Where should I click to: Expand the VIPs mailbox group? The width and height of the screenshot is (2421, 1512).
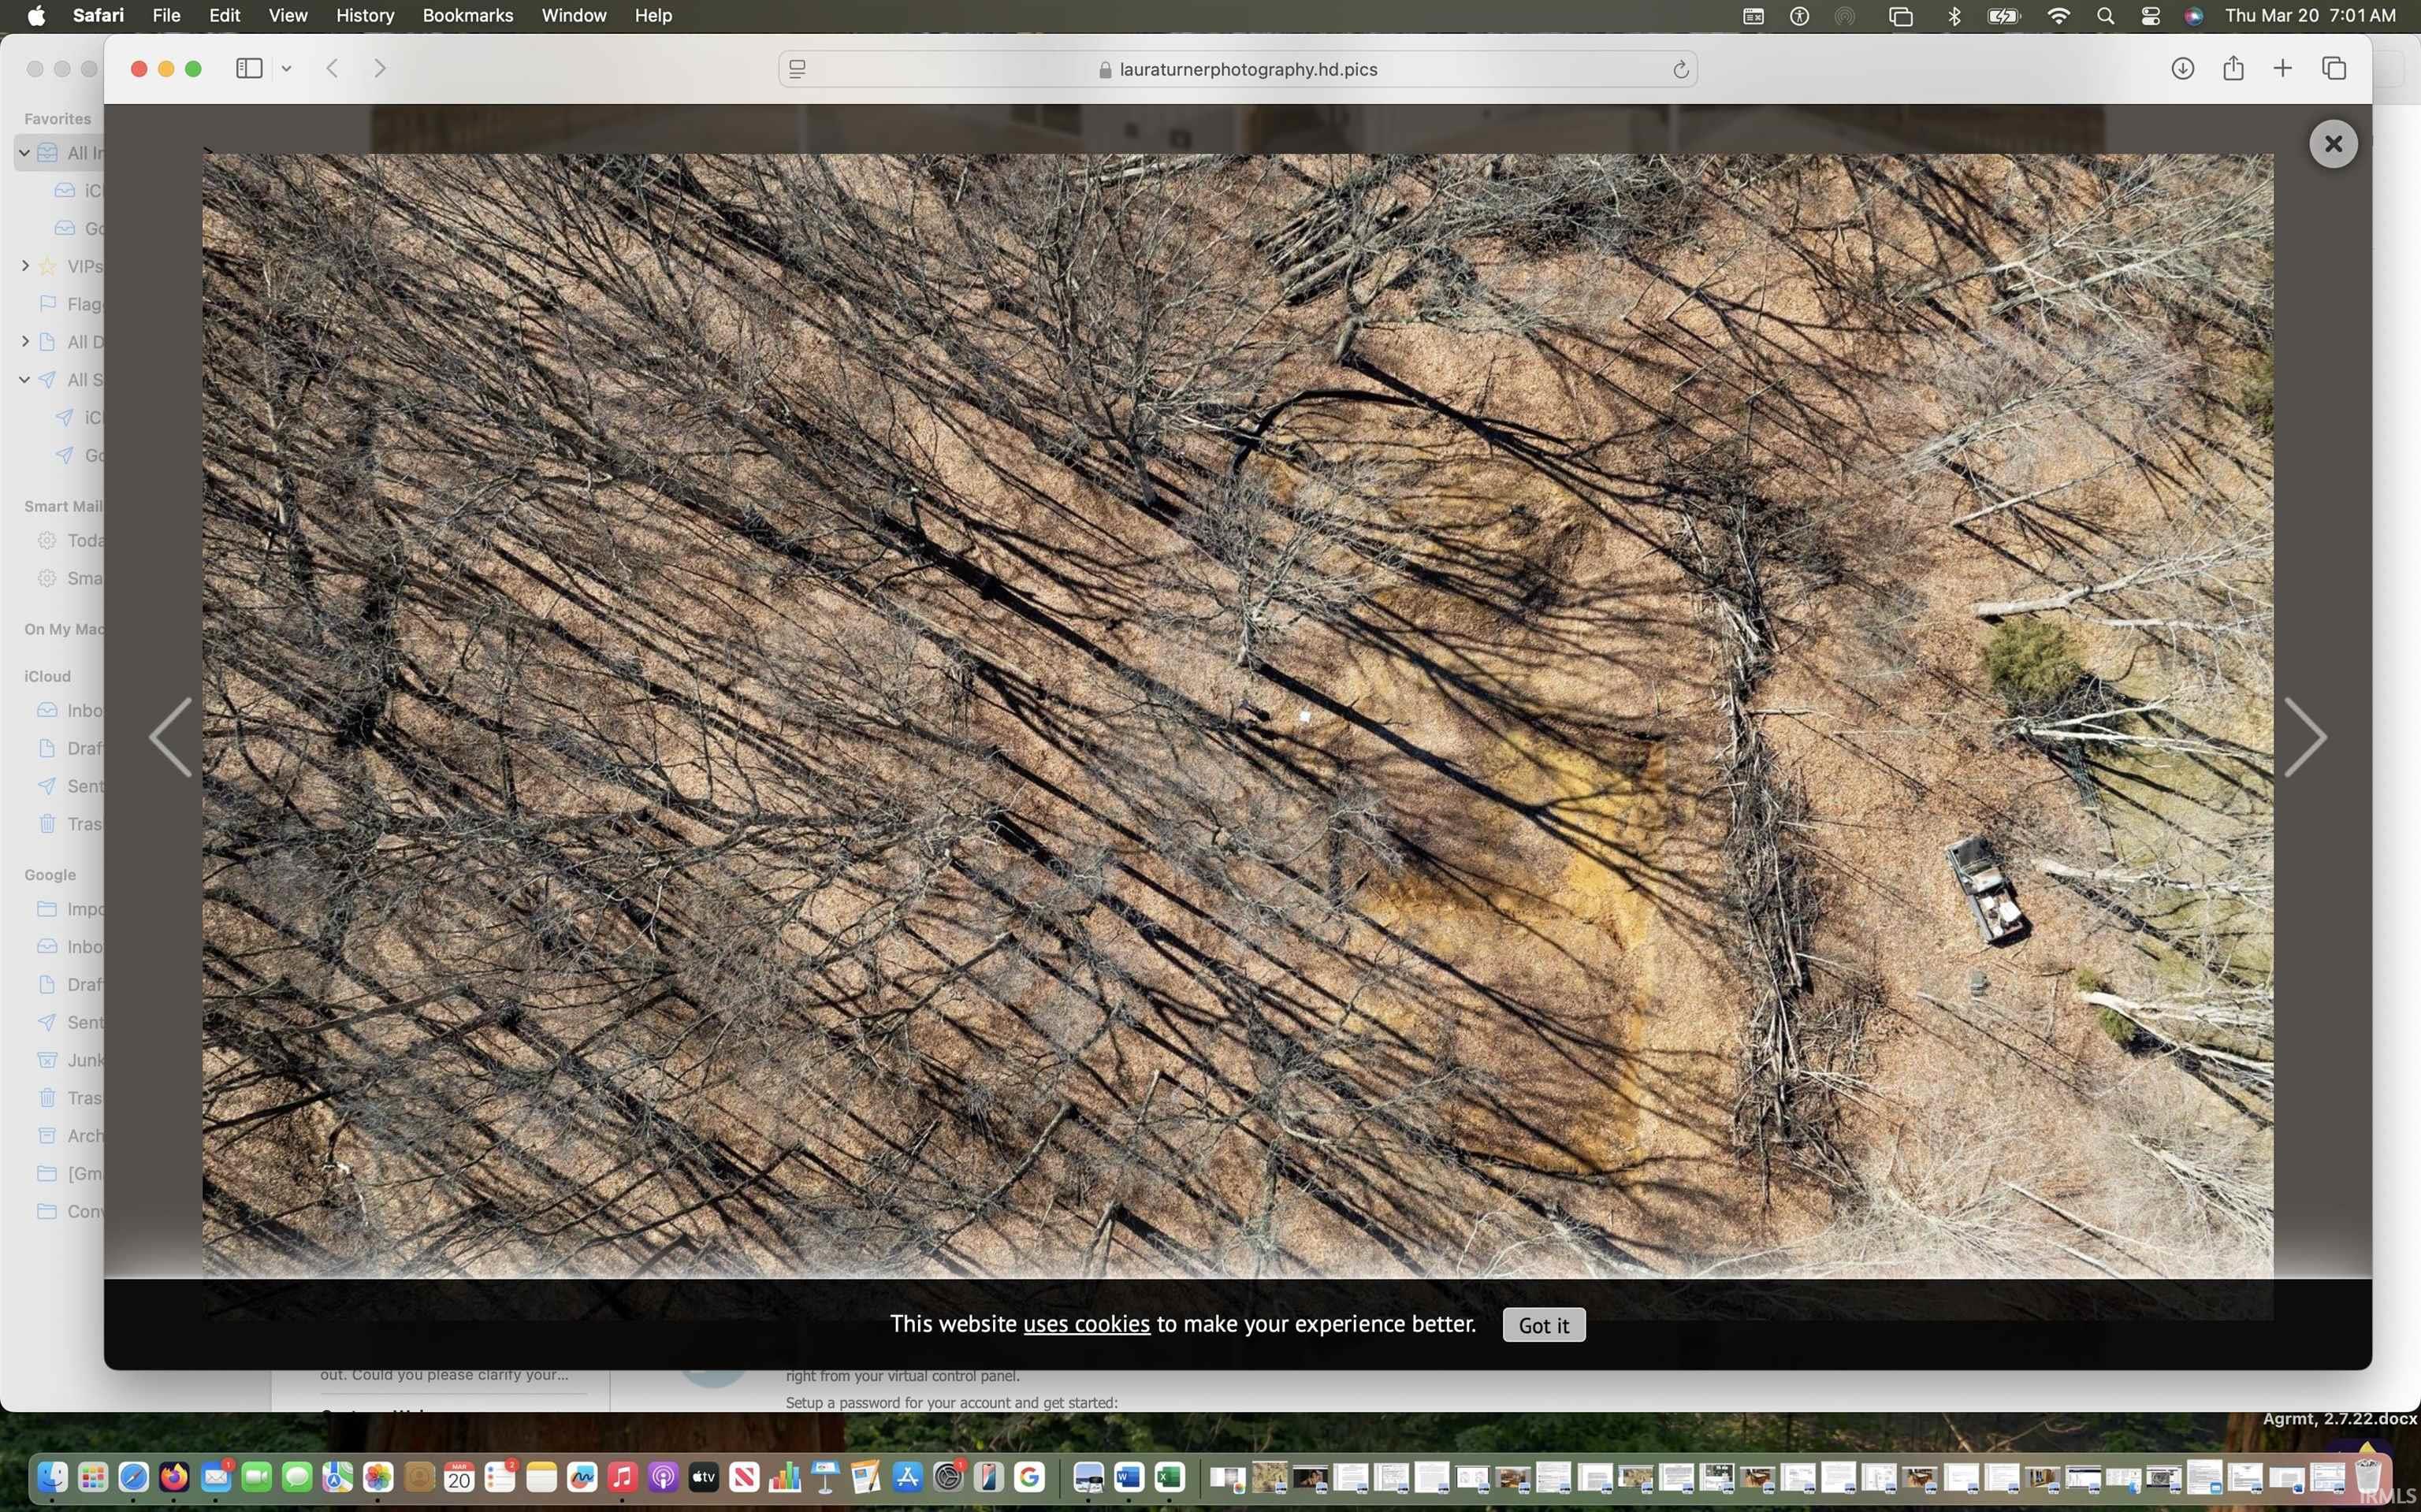pyautogui.click(x=25, y=266)
